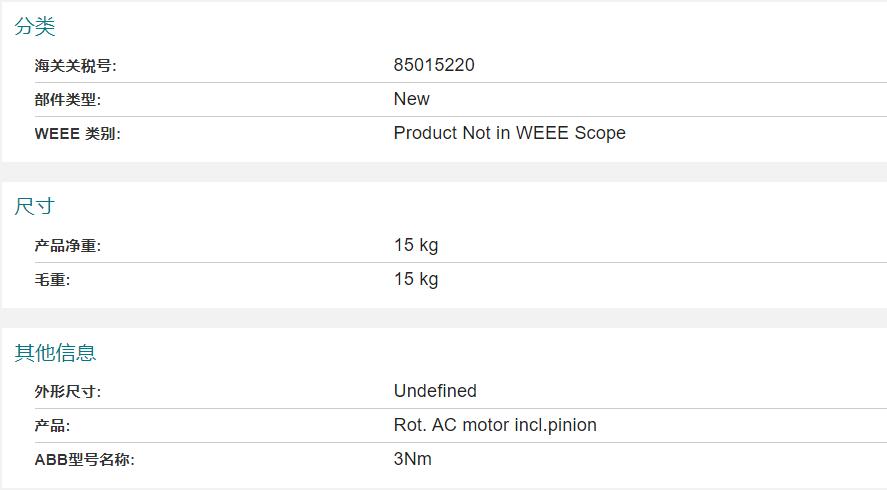Click the ABB型号名称 label
The height and width of the screenshot is (490, 887).
[84, 460]
